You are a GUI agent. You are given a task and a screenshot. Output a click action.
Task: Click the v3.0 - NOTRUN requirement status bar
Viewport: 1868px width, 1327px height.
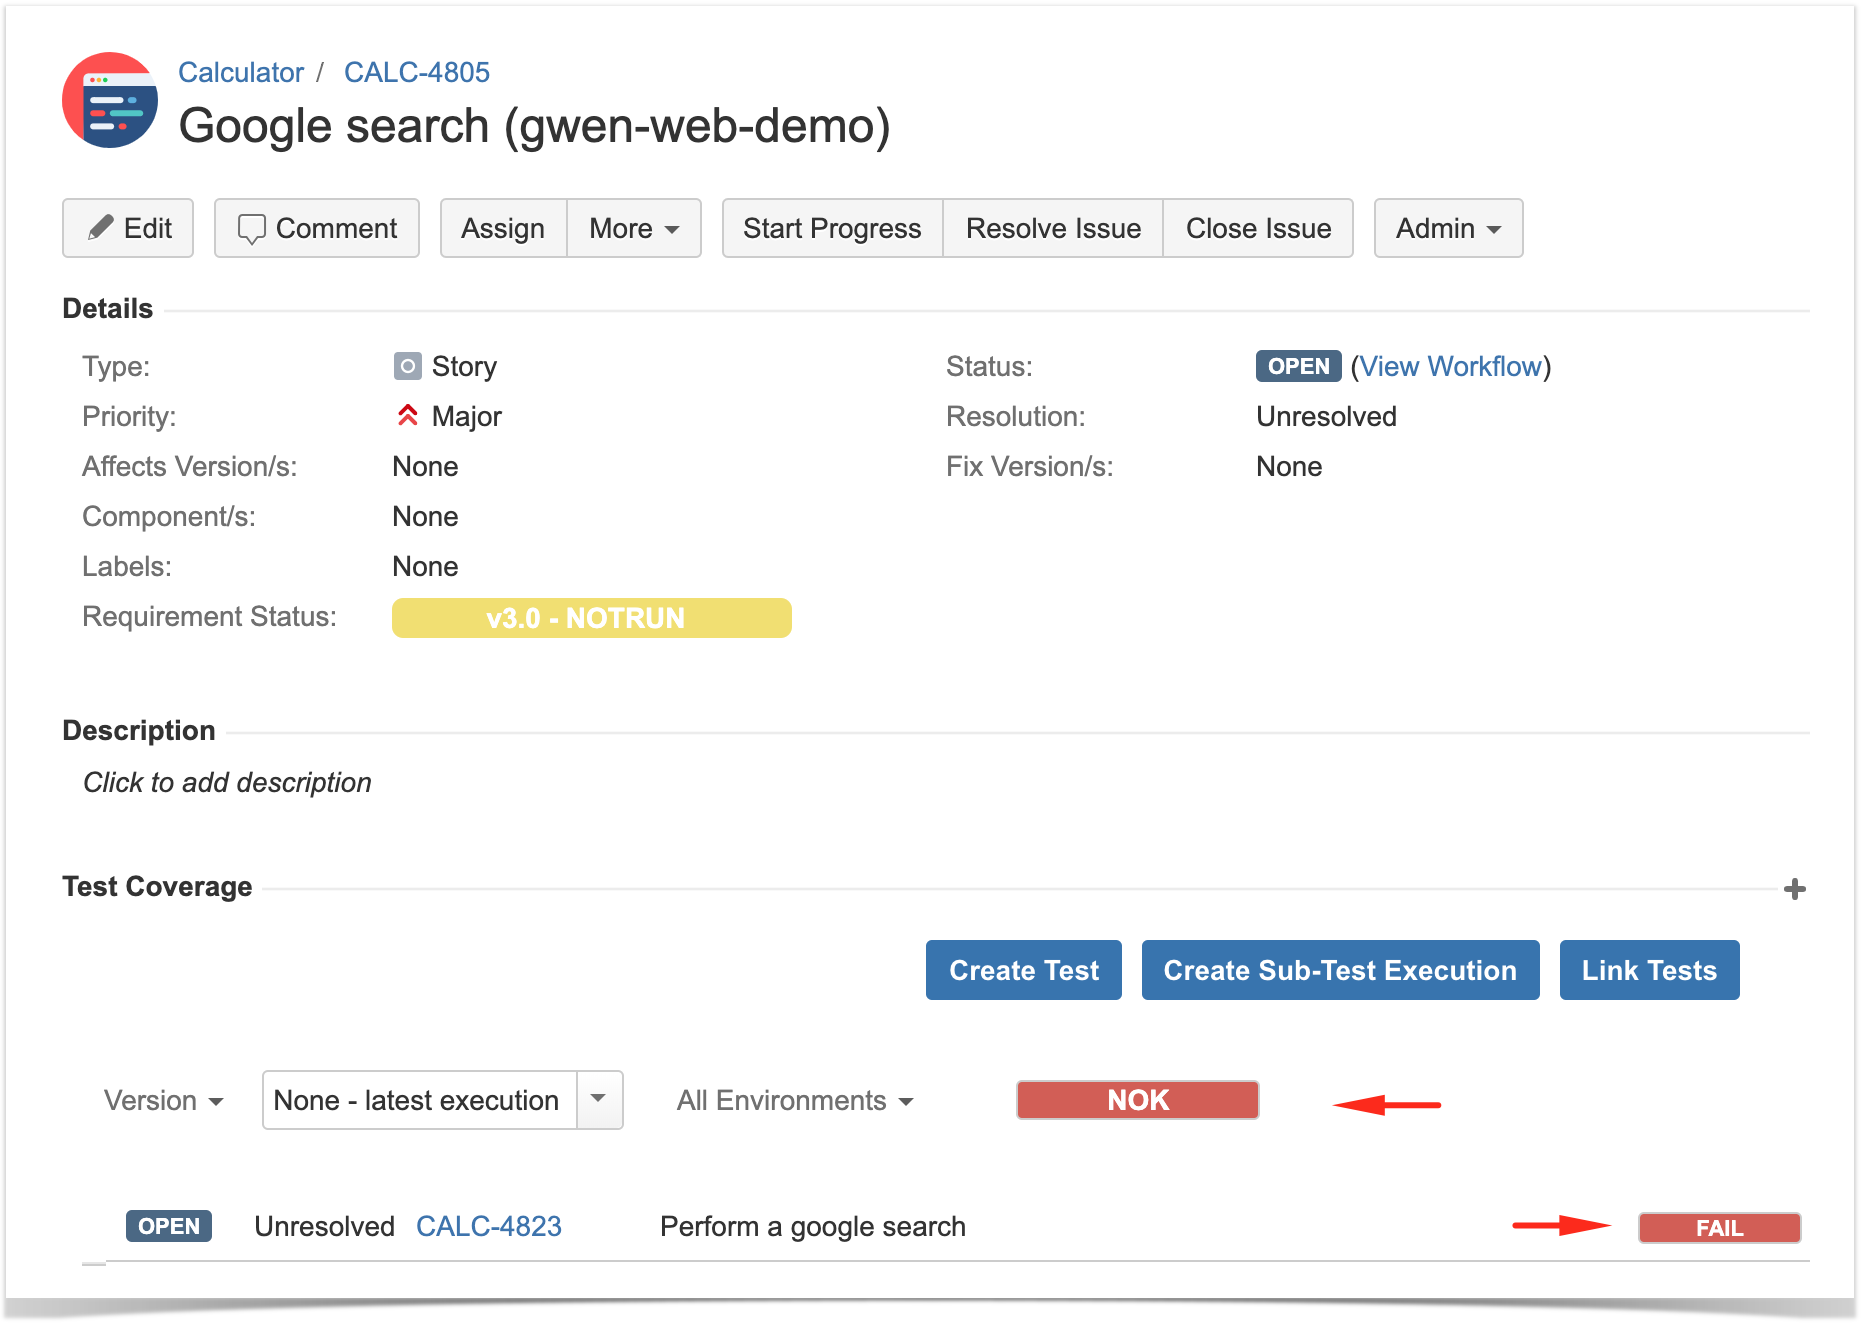(x=592, y=618)
